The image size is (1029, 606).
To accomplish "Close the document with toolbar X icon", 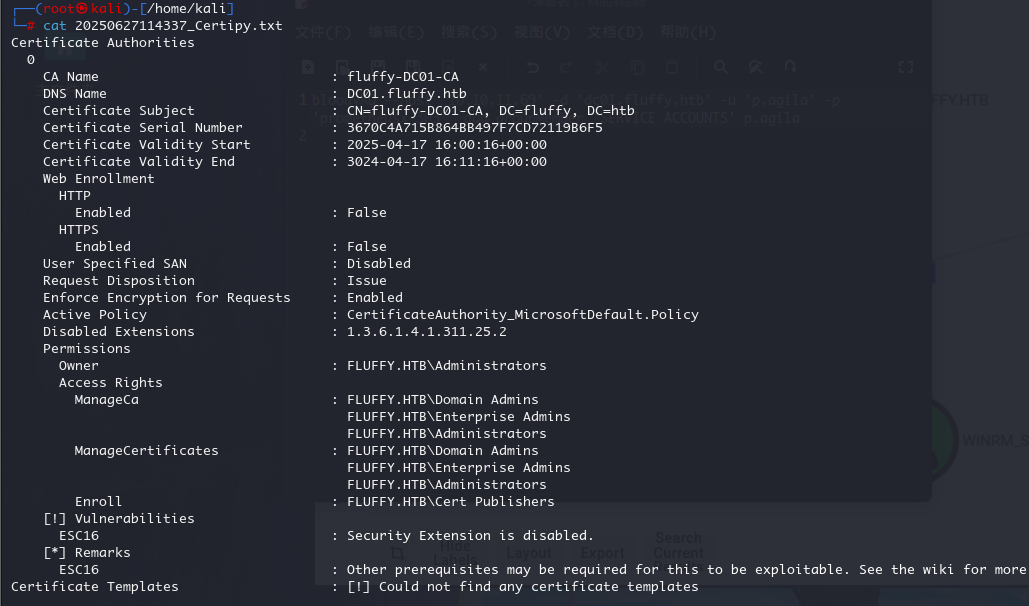I will click(x=483, y=67).
